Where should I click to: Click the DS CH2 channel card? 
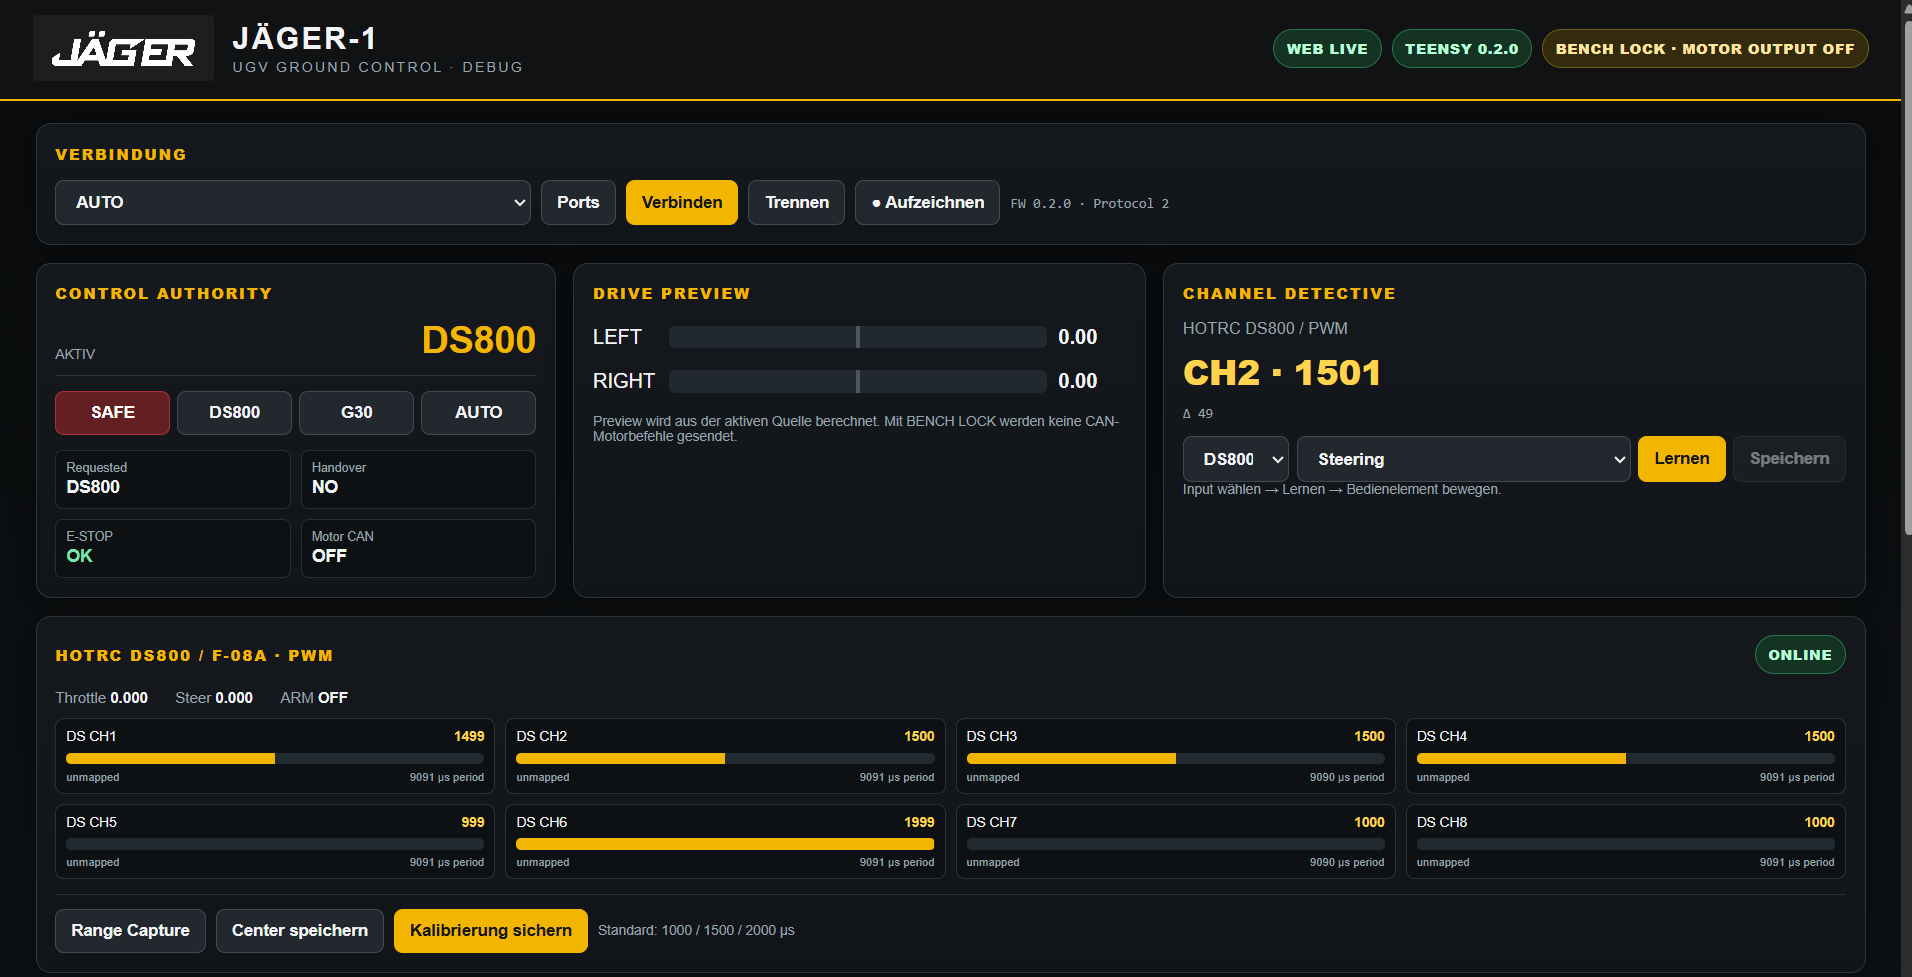725,756
